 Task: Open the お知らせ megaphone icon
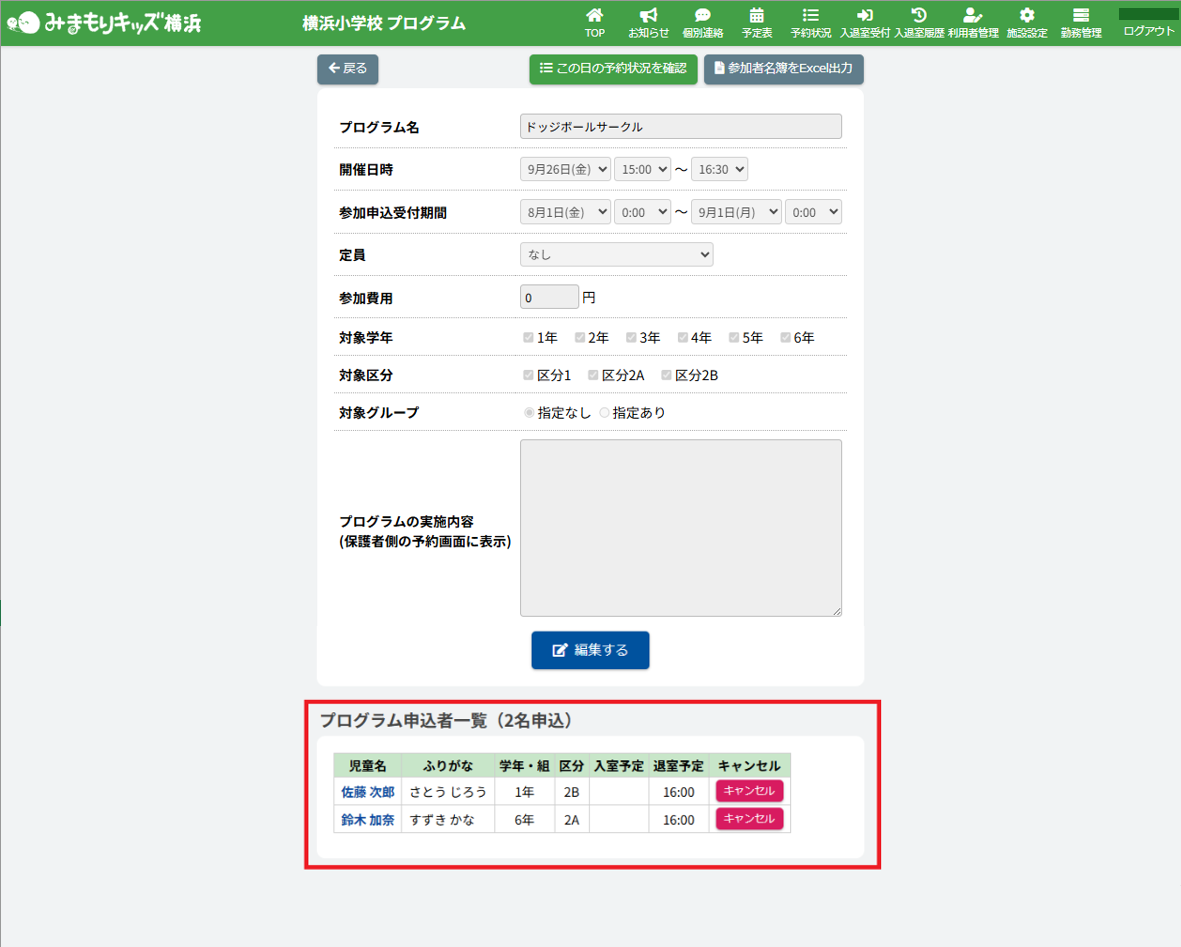(x=648, y=16)
